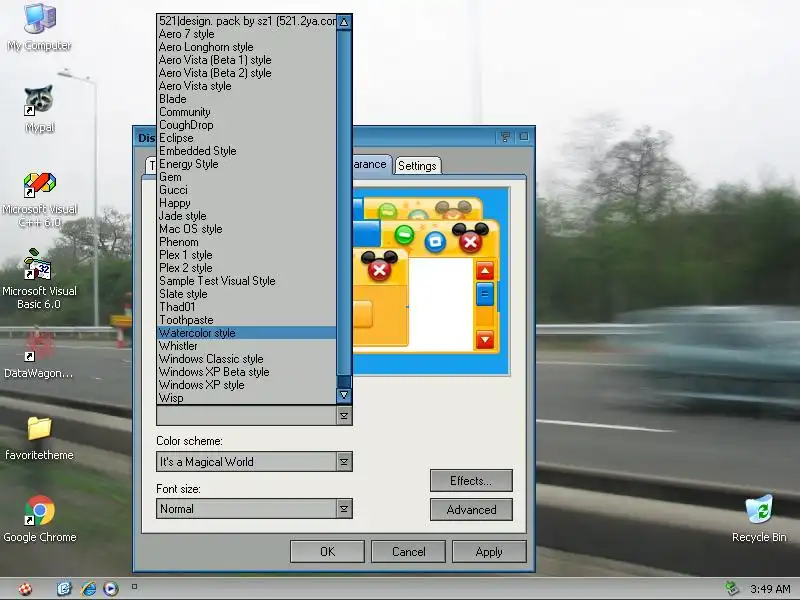The height and width of the screenshot is (600, 800).
Task: Launch Internet Explorer from quick launch
Action: pos(88,589)
